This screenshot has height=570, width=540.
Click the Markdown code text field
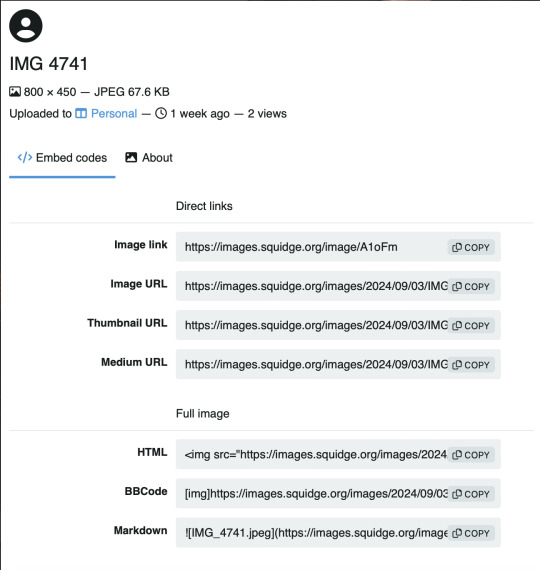click(338, 533)
